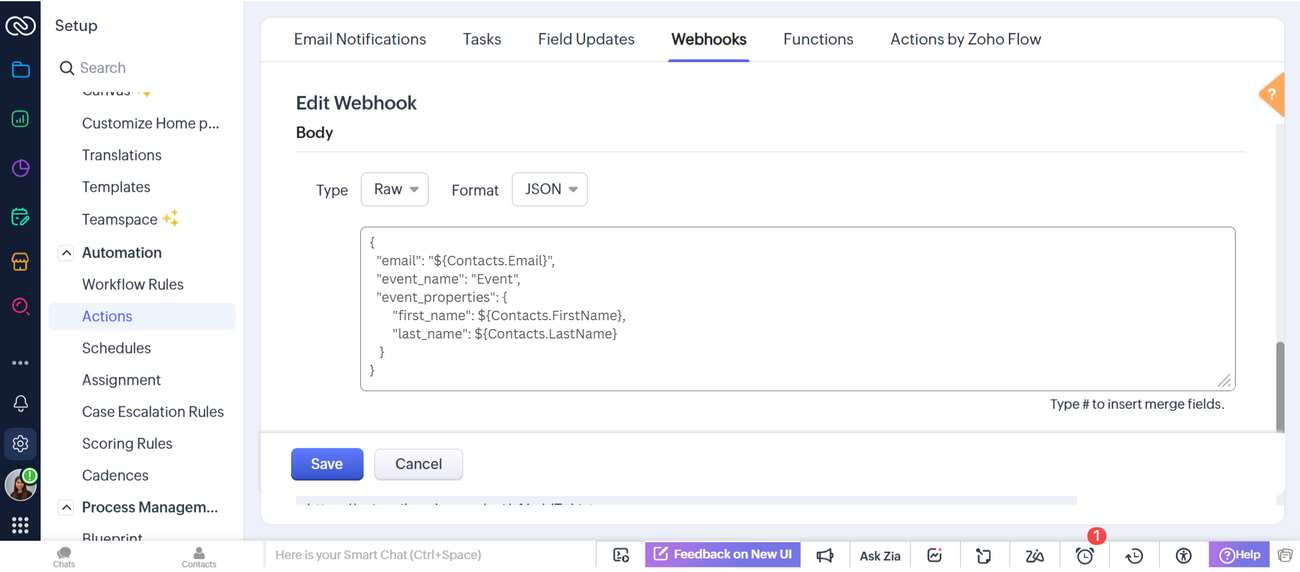Switch to the Functions tab

tap(818, 39)
